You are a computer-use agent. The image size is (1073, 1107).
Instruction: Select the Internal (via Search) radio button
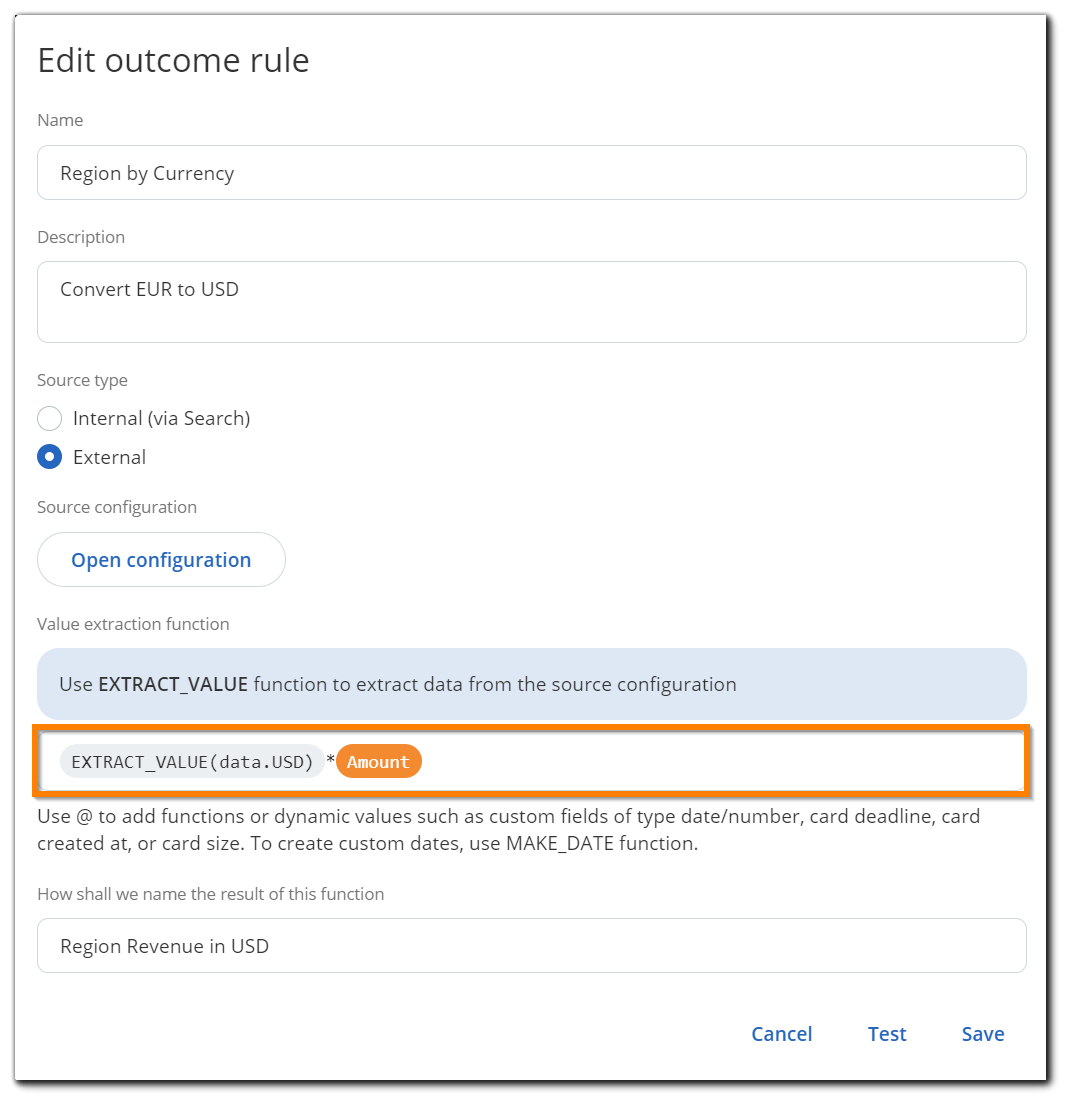tap(50, 418)
